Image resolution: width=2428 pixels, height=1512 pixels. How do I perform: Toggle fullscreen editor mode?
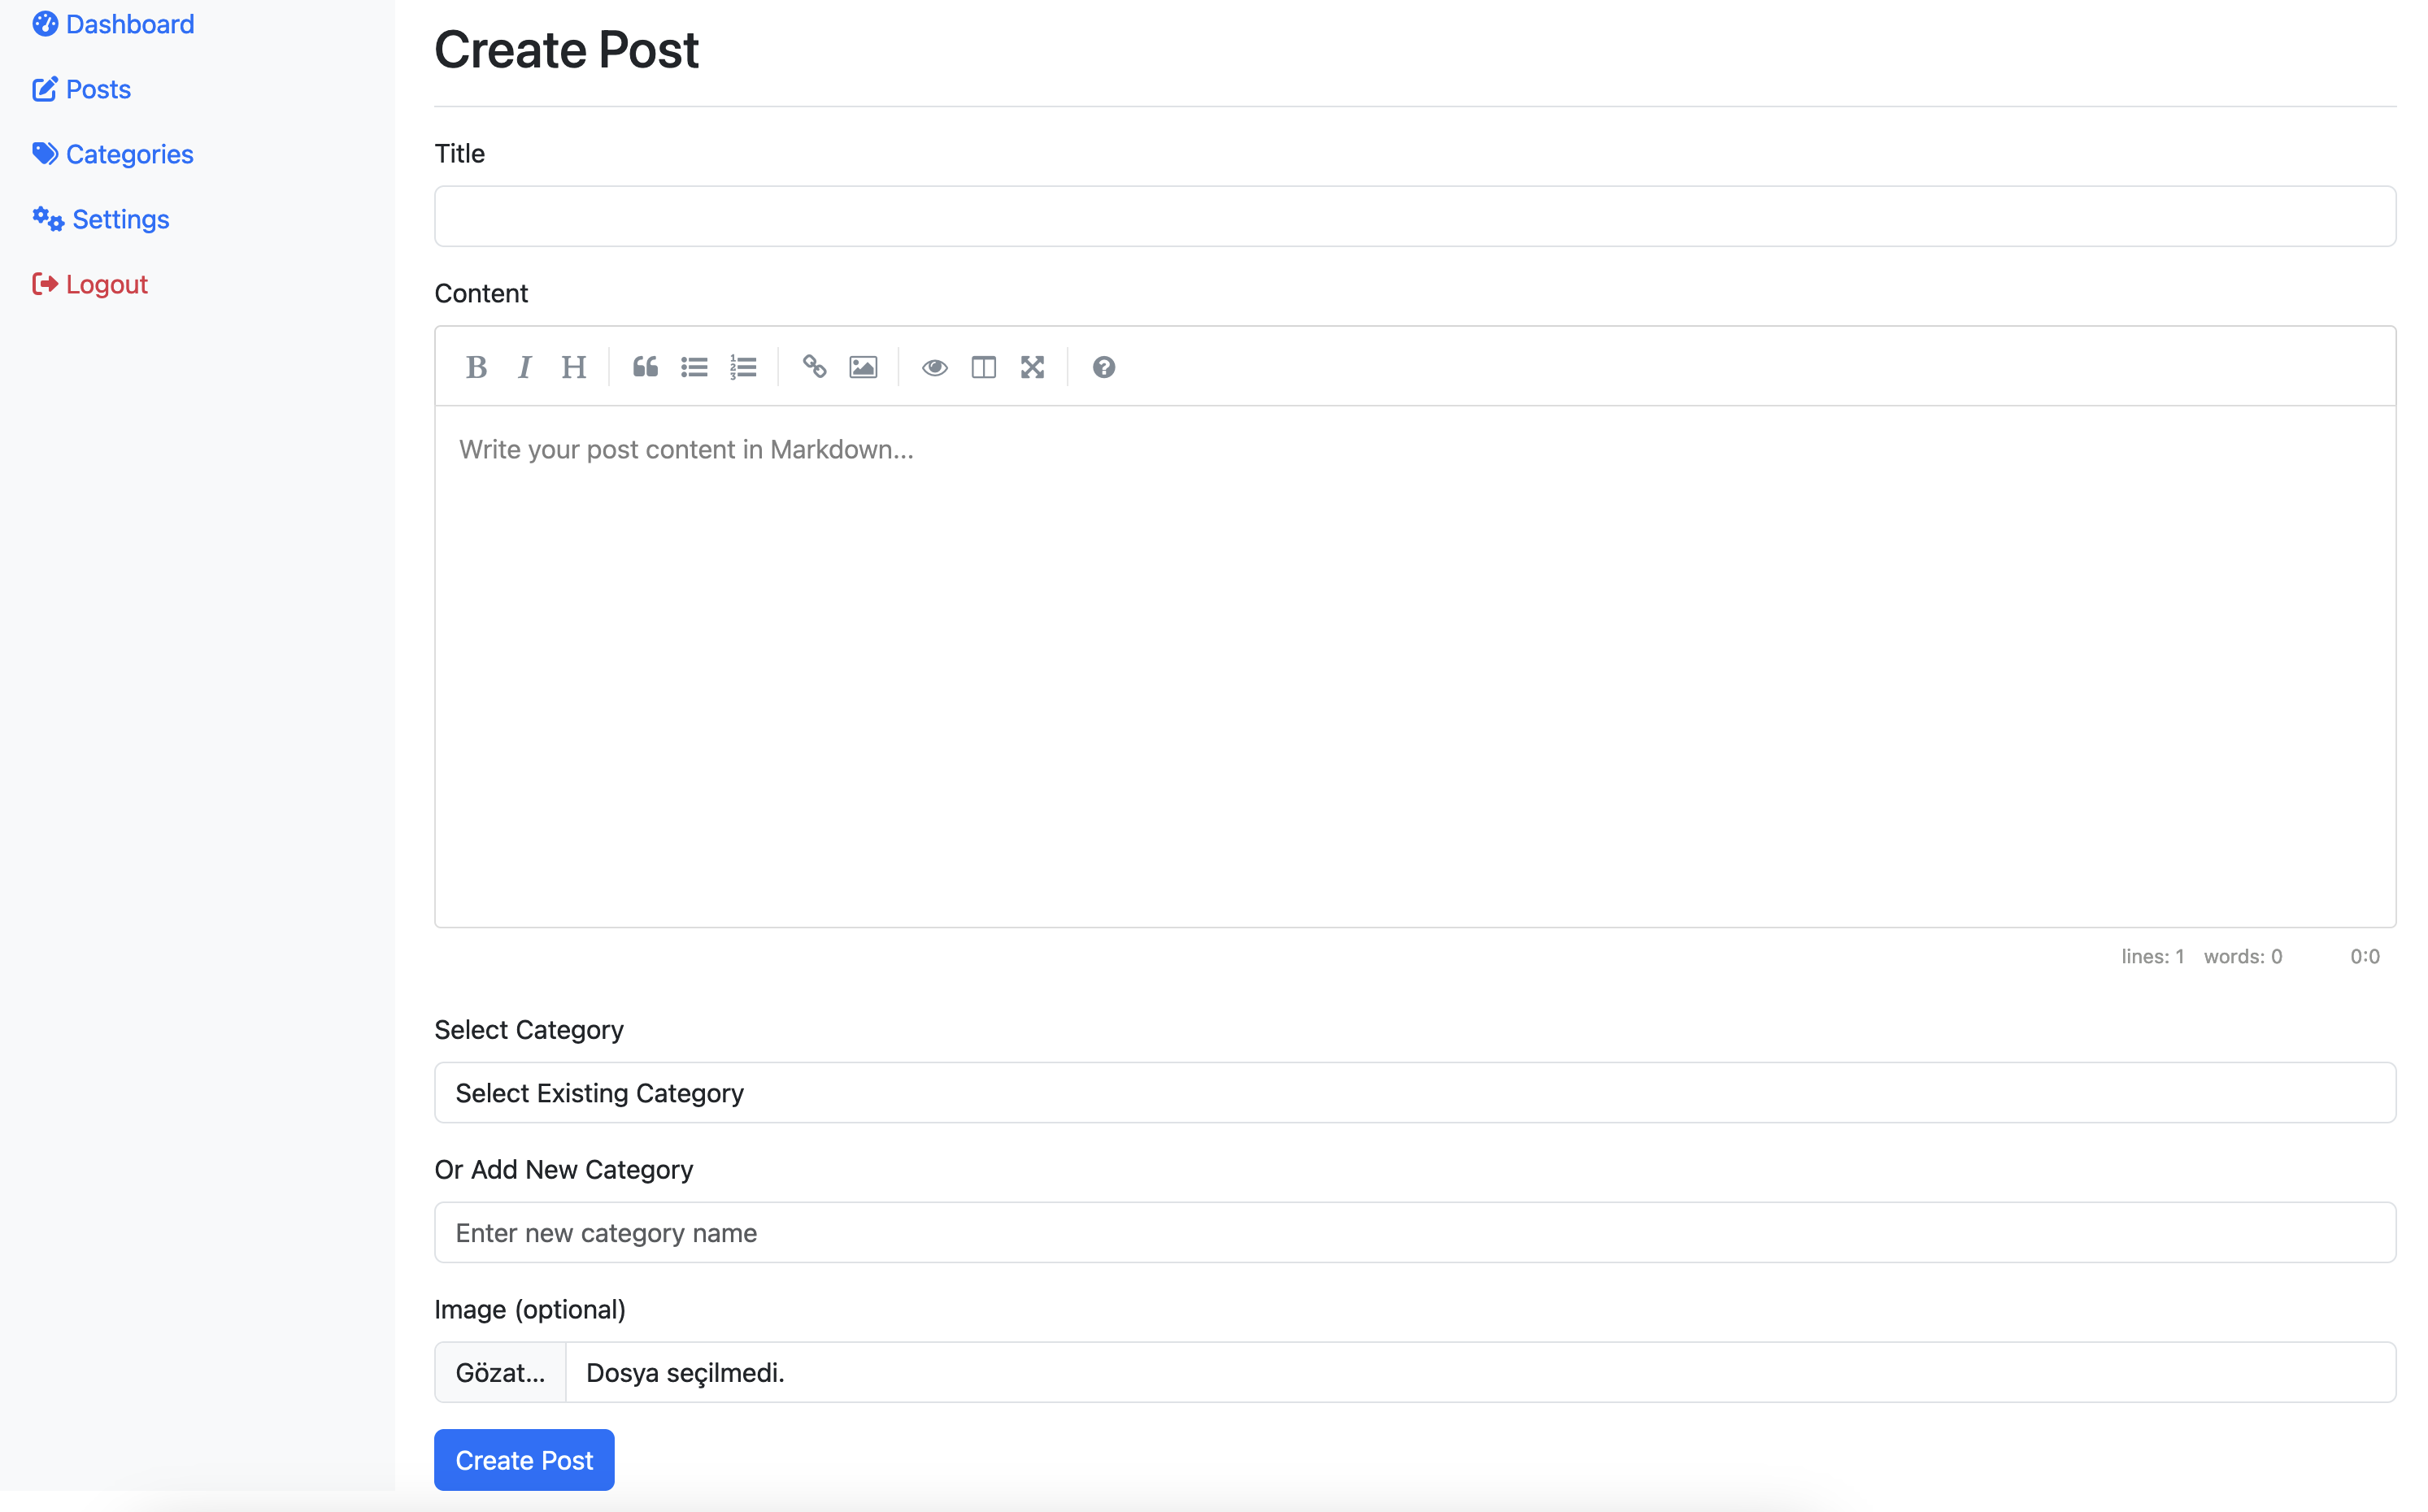click(x=1032, y=367)
